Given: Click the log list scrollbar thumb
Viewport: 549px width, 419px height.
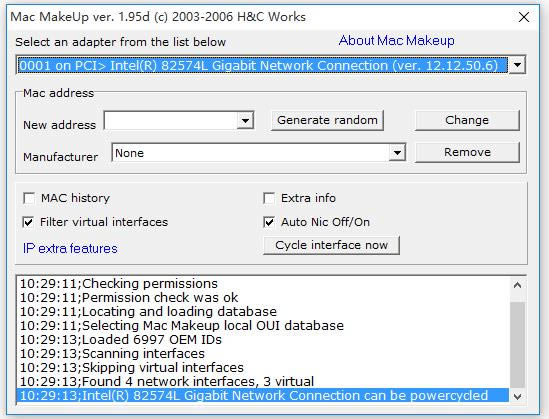Looking at the screenshot, I should click(x=517, y=344).
